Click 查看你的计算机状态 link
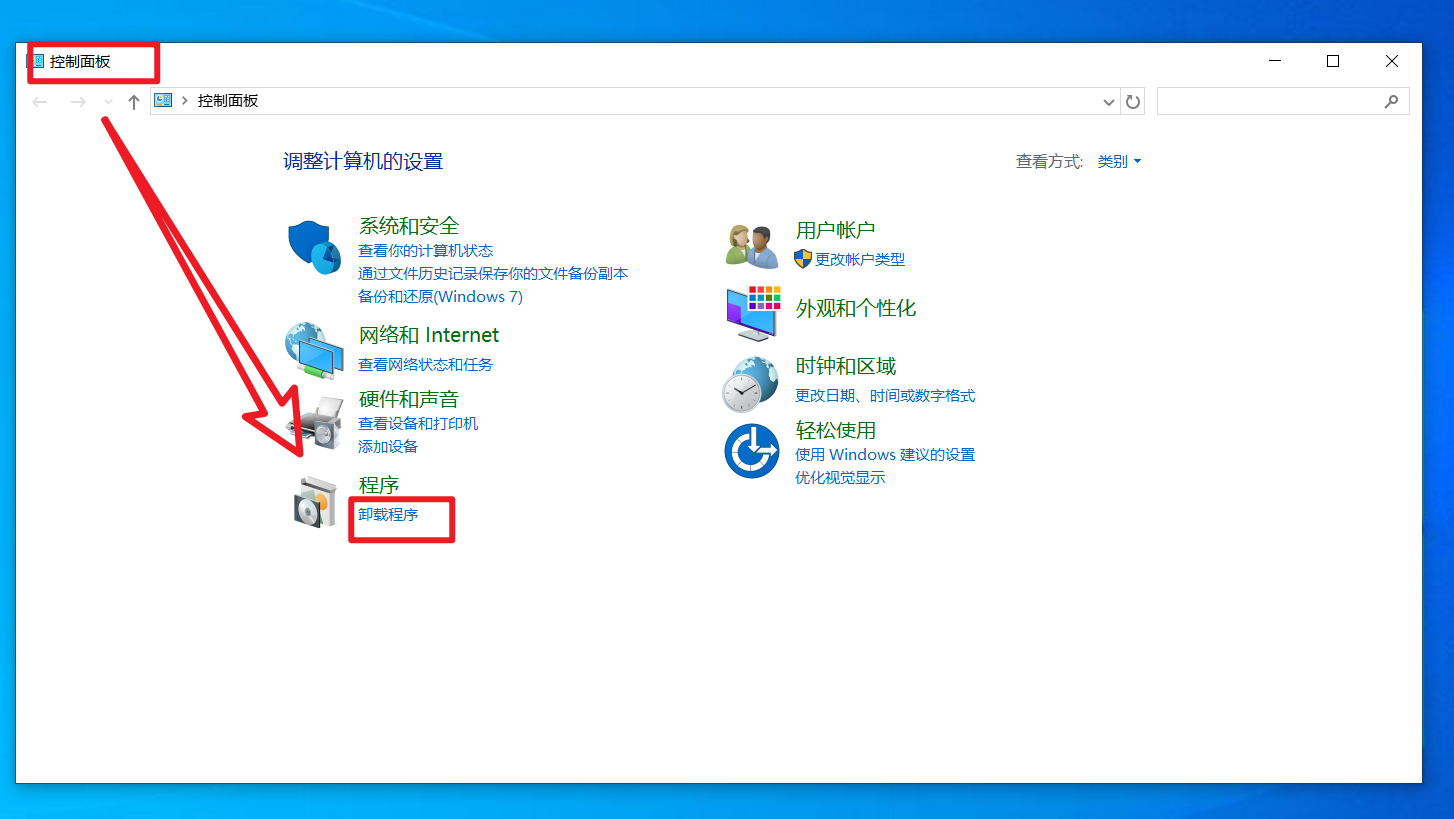Screen dimensions: 1454x819 pos(426,251)
